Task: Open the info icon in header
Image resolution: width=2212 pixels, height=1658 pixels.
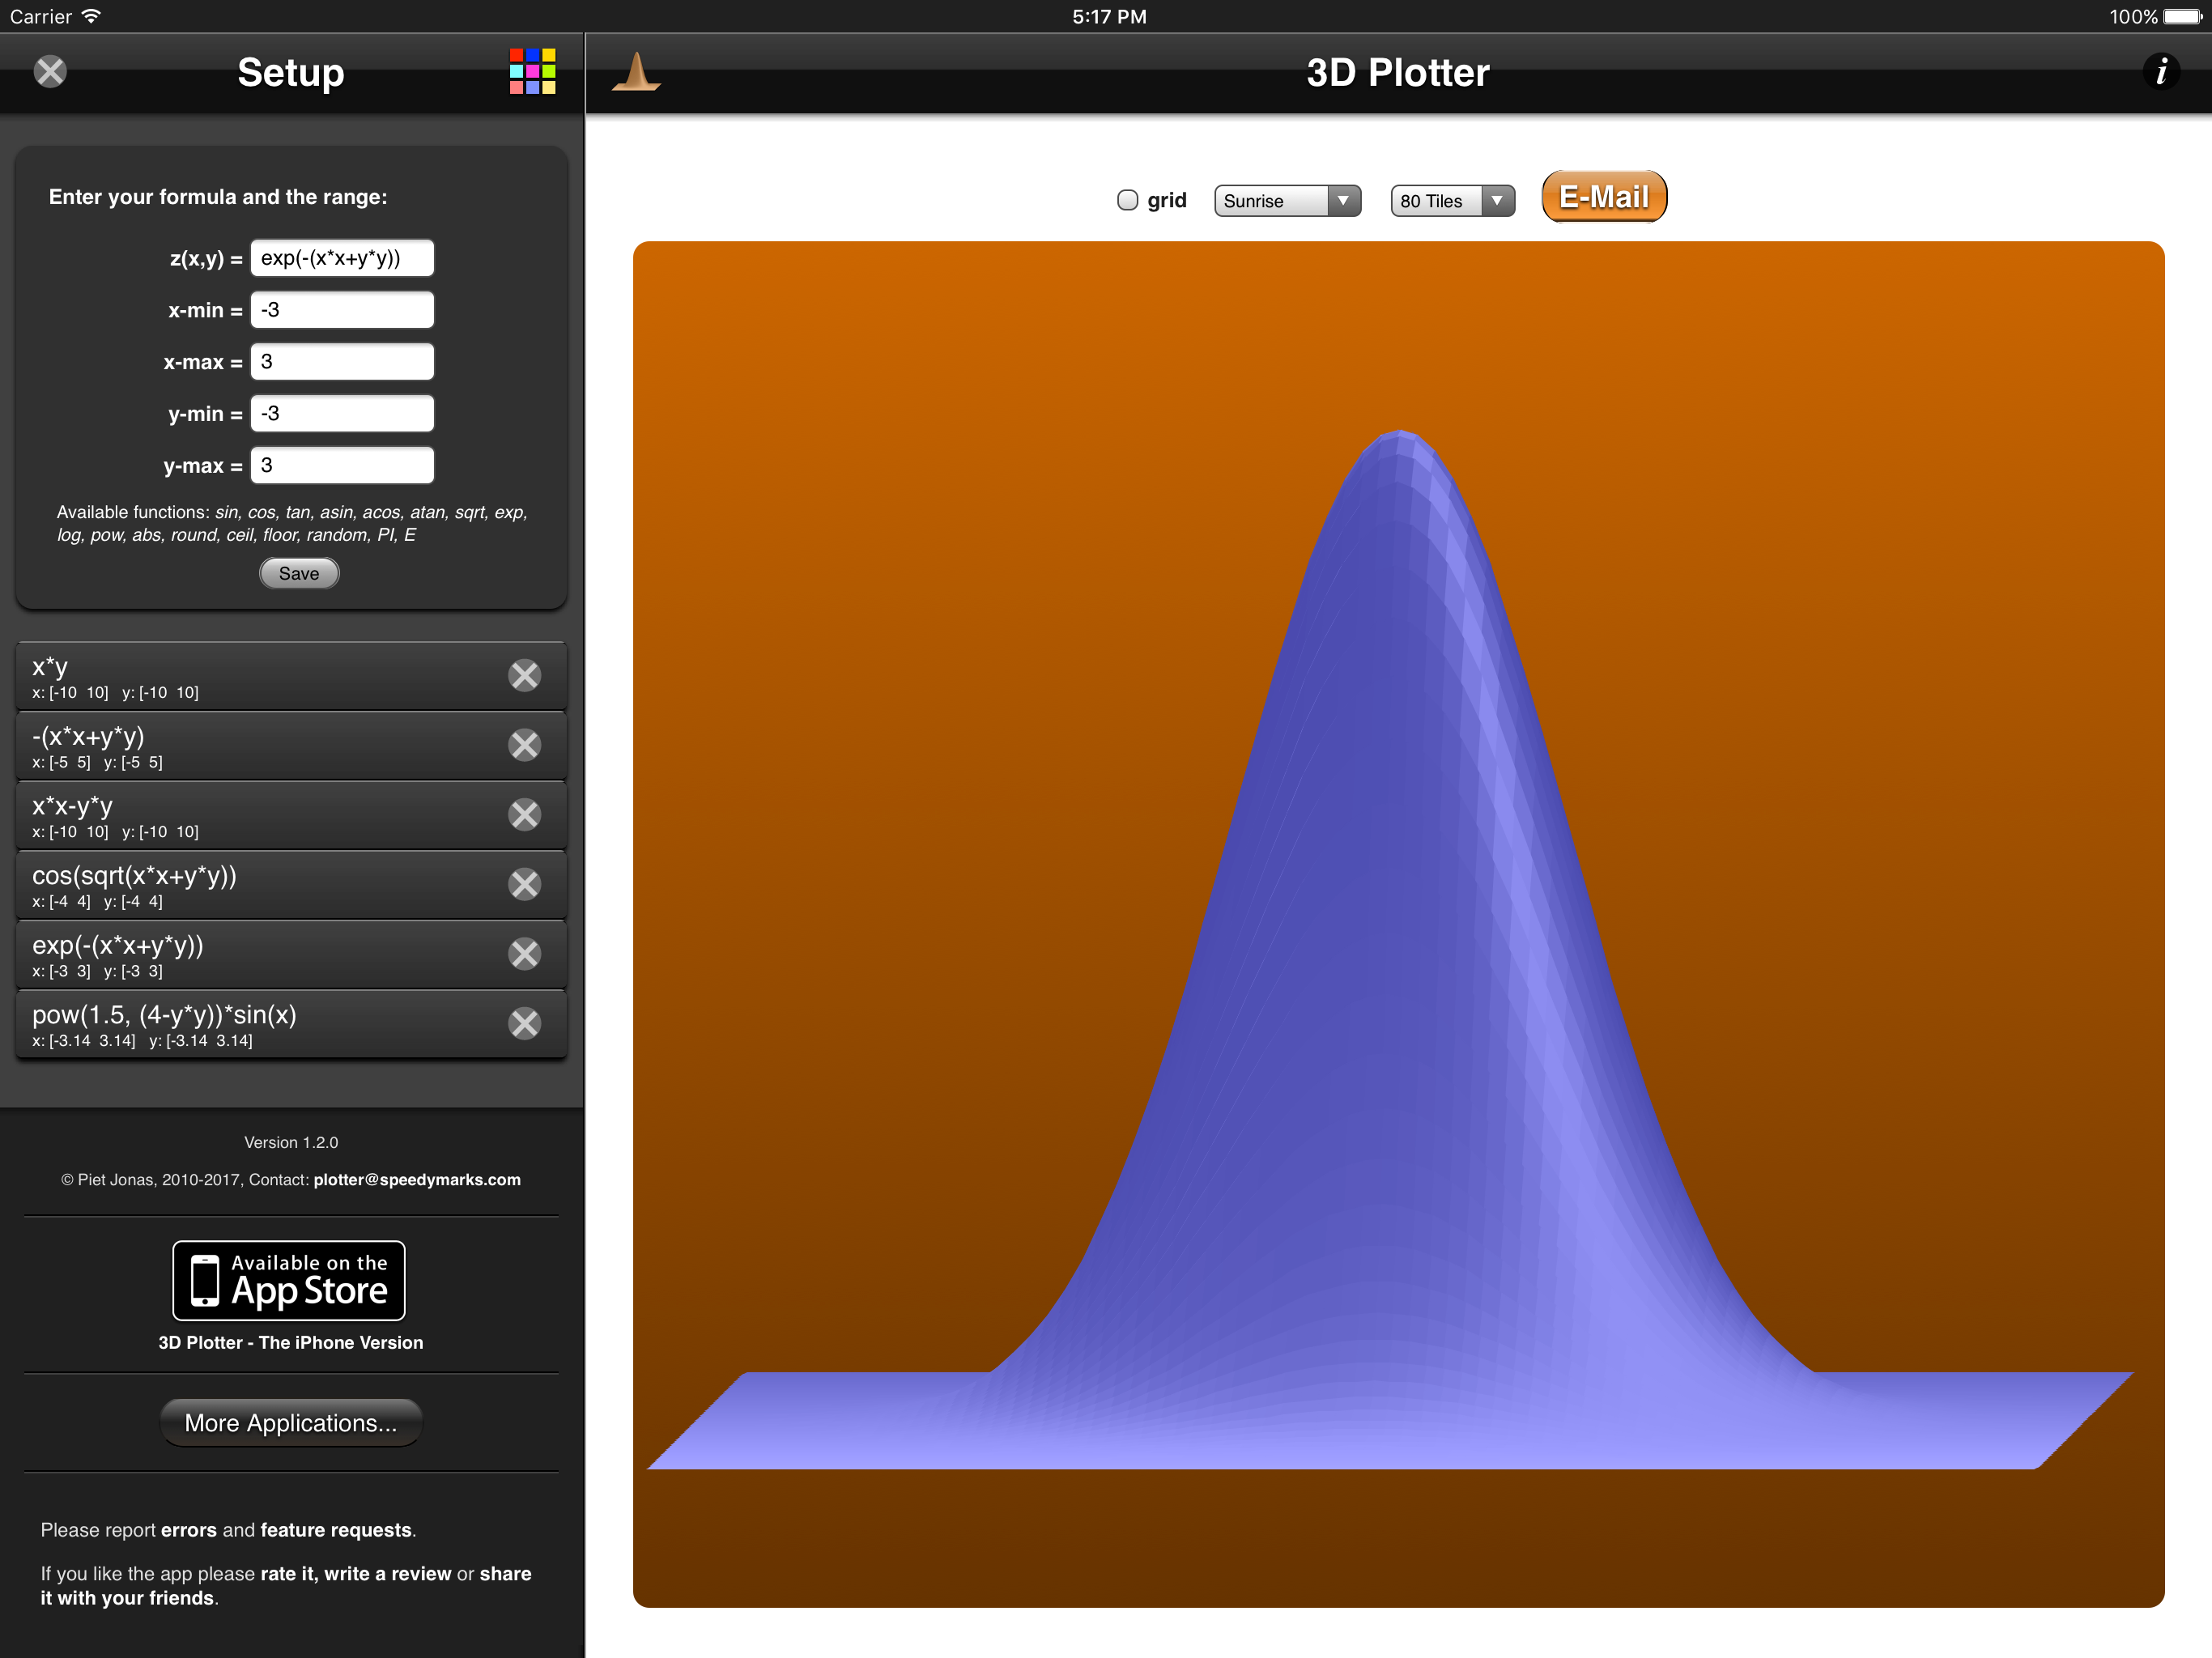Action: pos(2160,71)
